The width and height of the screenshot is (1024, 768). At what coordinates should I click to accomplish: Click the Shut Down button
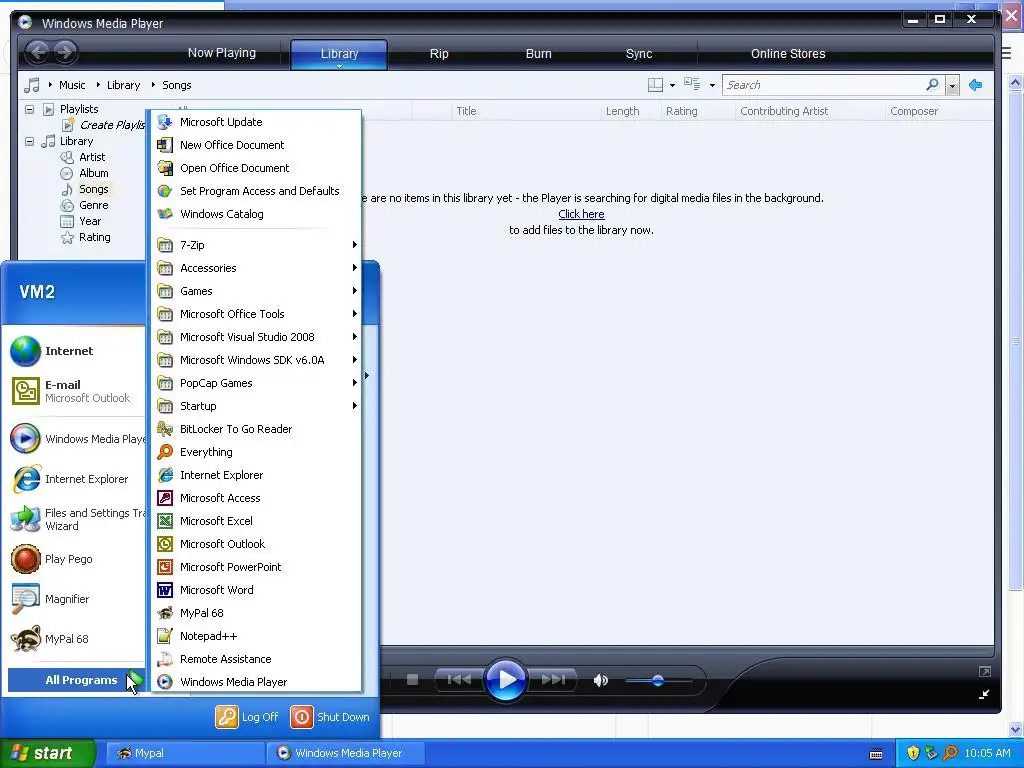pos(330,717)
